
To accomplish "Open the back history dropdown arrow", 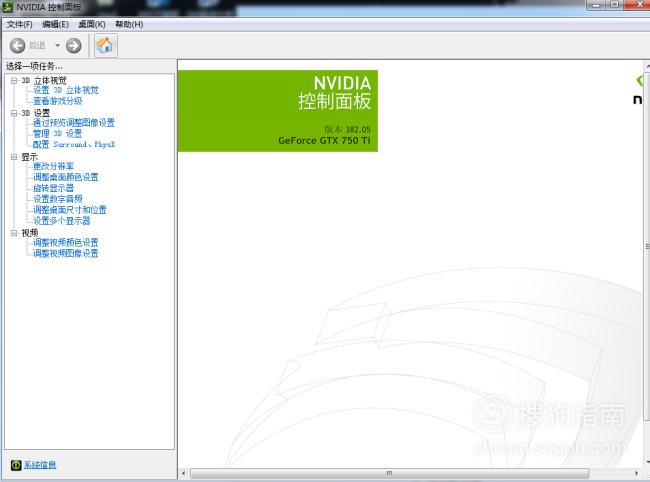I will [x=57, y=45].
